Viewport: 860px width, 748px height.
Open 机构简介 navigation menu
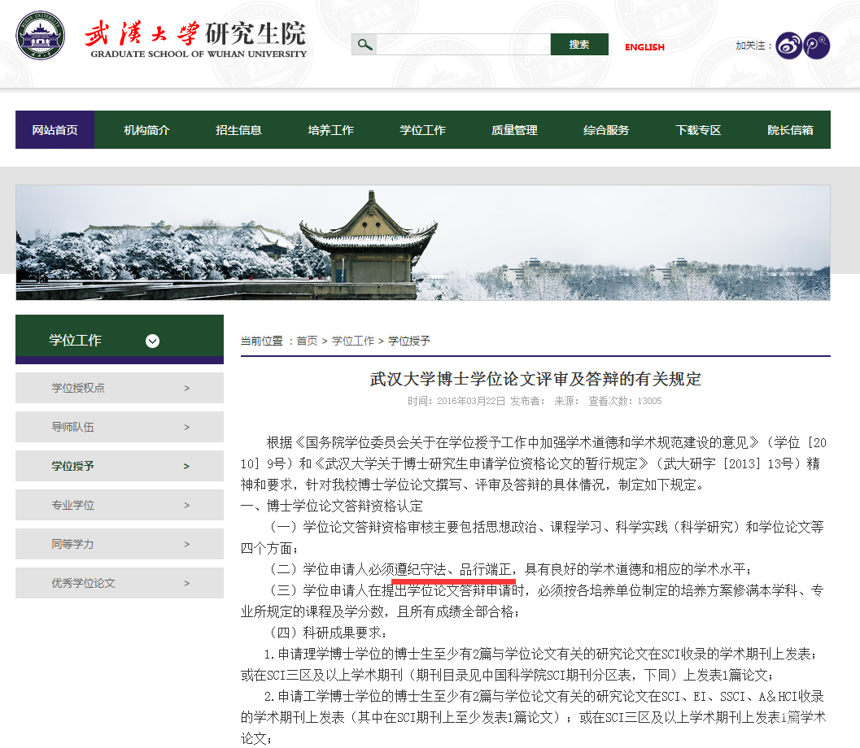click(x=146, y=130)
